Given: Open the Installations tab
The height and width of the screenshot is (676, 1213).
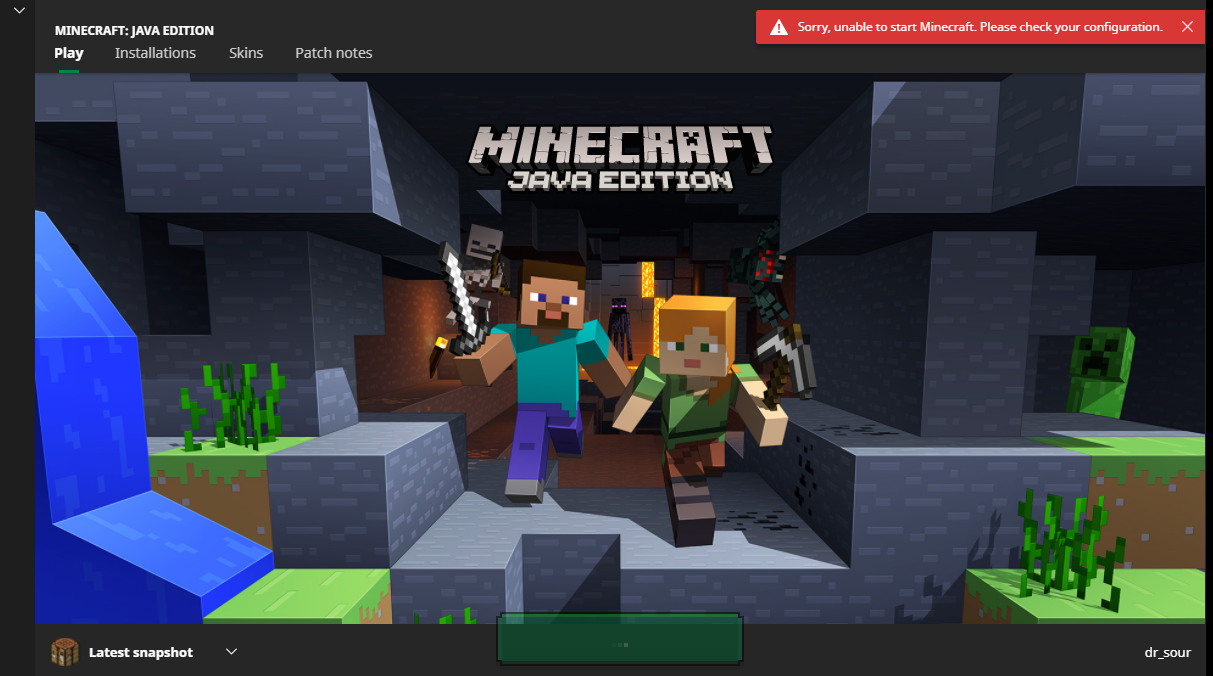Looking at the screenshot, I should [x=155, y=53].
